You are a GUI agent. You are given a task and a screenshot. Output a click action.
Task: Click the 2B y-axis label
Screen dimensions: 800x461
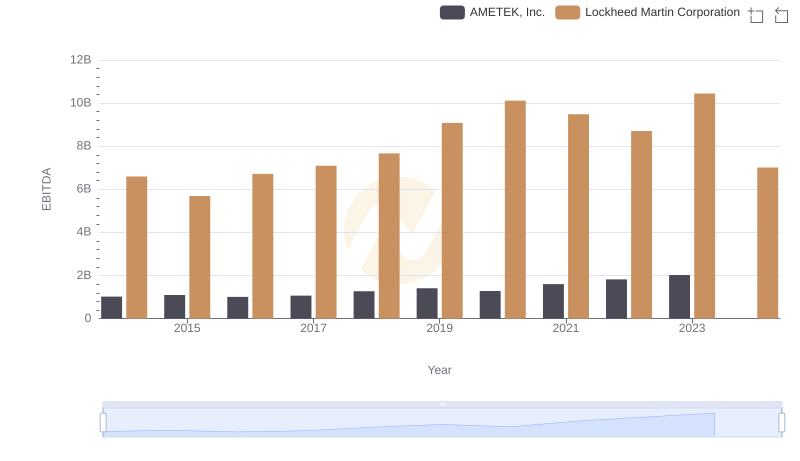(84, 275)
